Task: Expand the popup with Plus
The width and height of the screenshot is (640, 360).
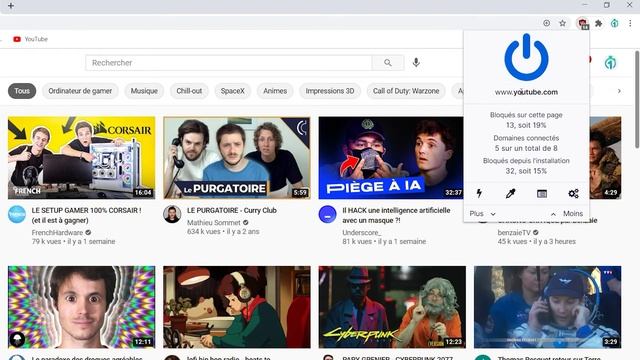Action: click(x=482, y=213)
